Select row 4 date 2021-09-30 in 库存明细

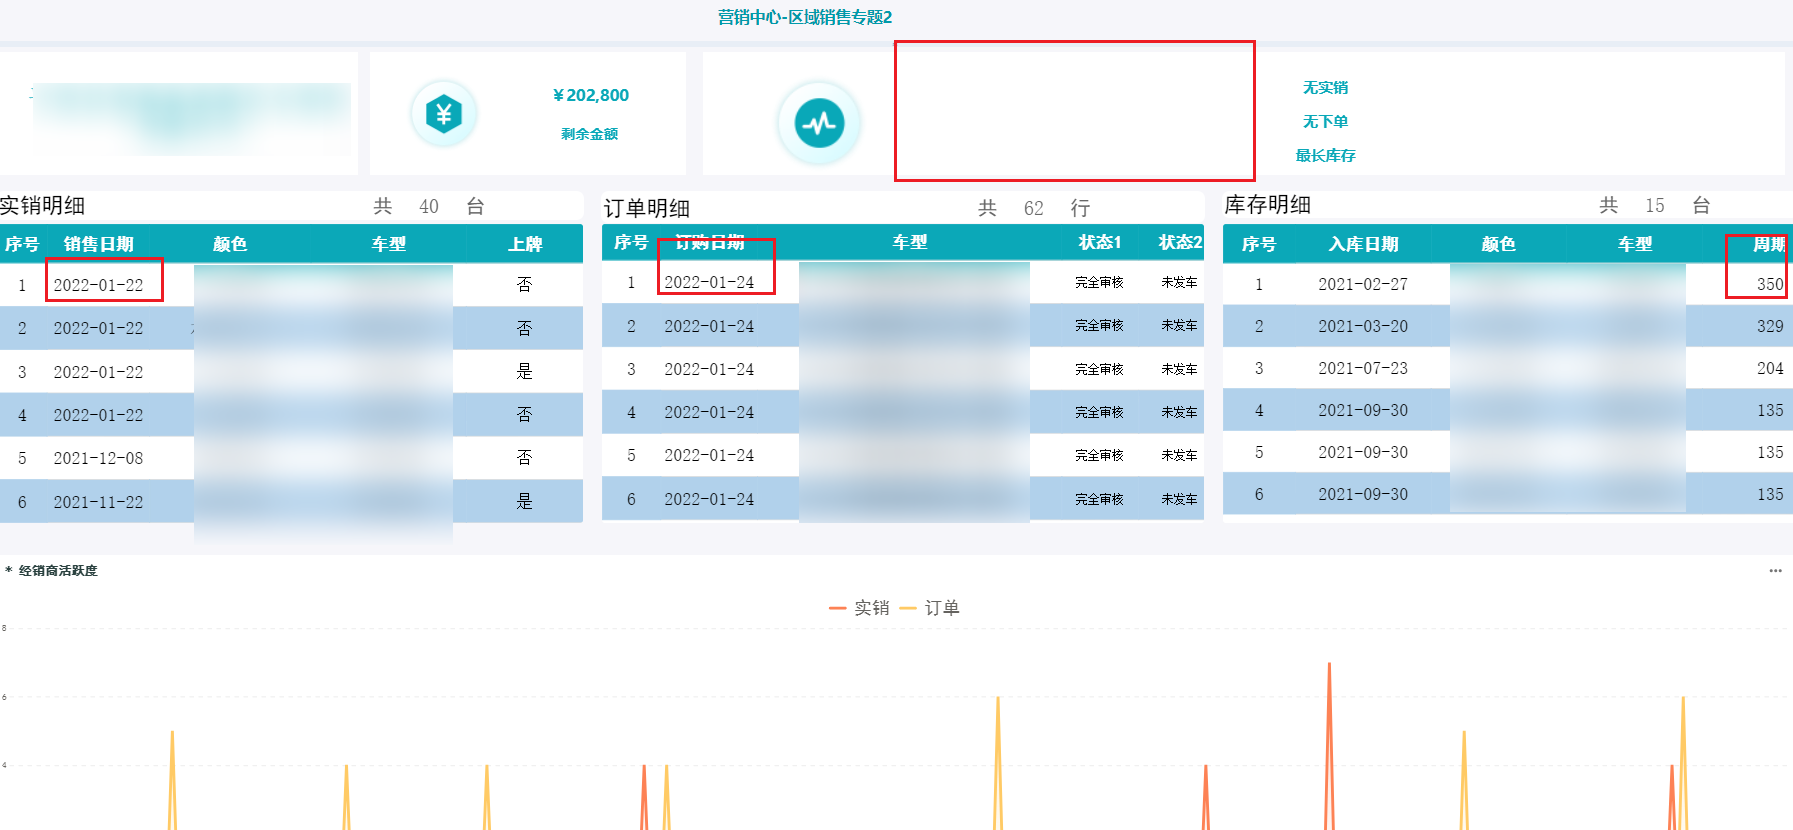tap(1363, 410)
